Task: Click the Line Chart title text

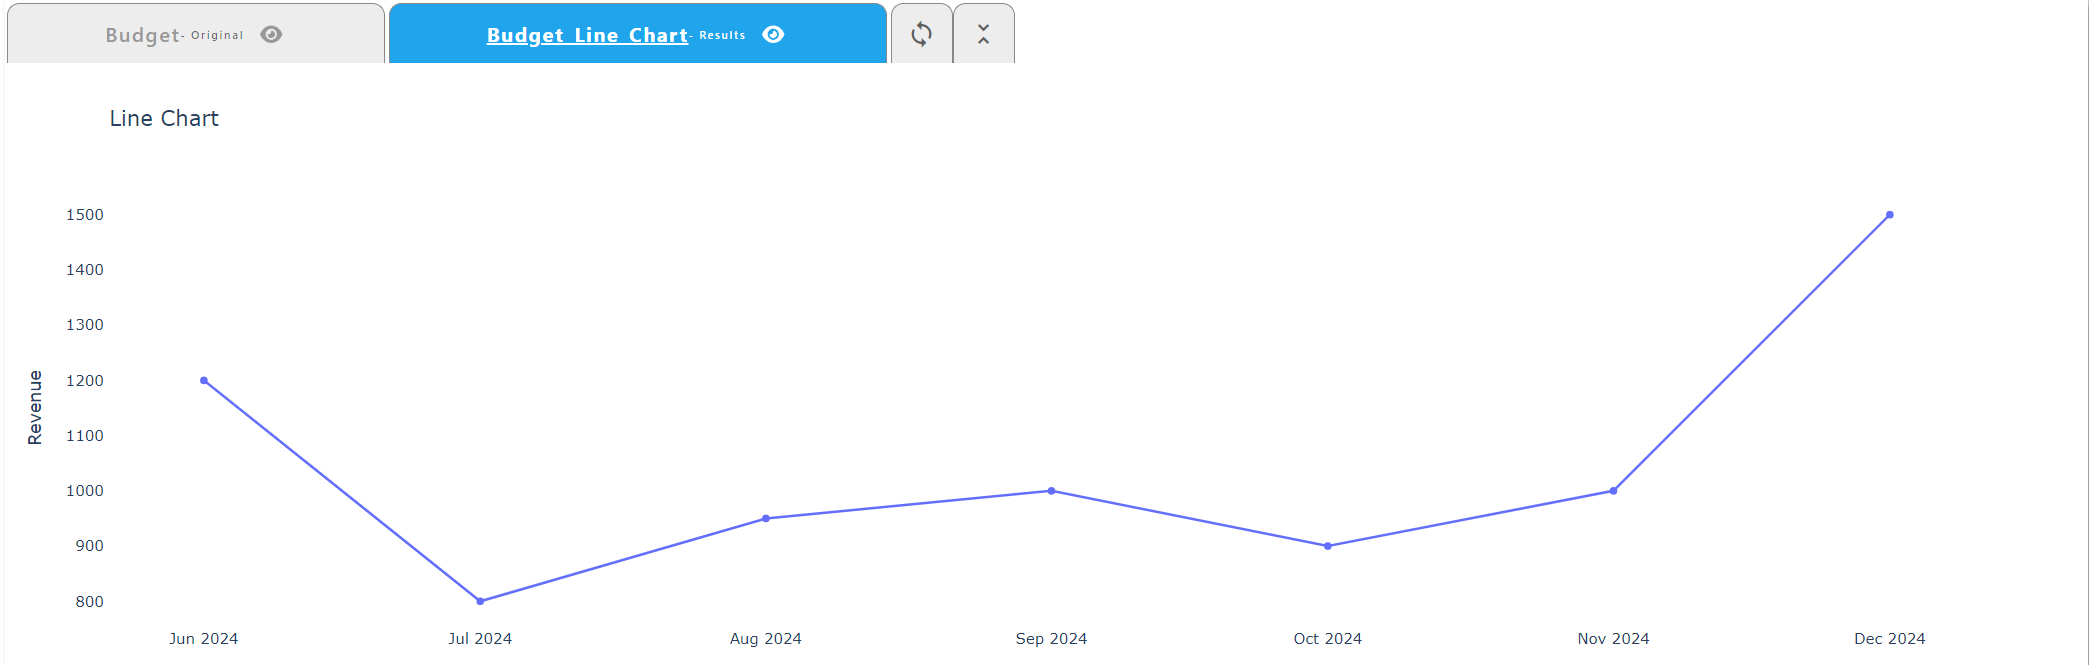Action: pos(164,119)
